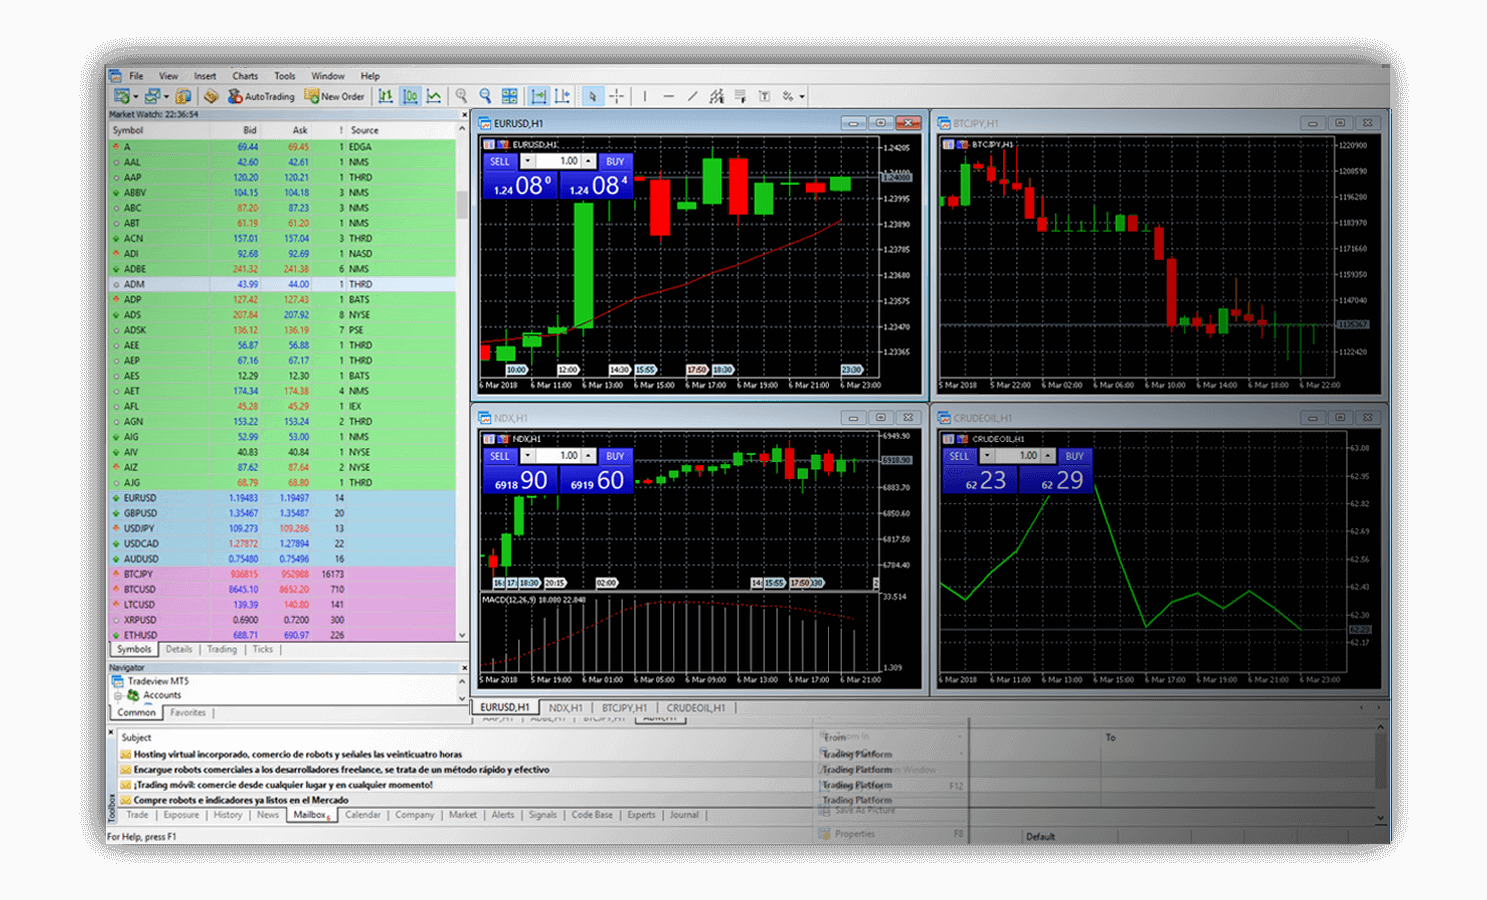Open volume dropdown on EURUSD trade panel
The height and width of the screenshot is (900, 1487).
click(x=527, y=161)
